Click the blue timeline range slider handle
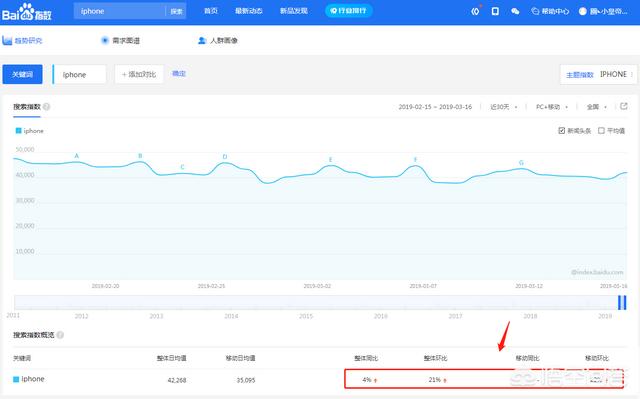The image size is (640, 399). 622,303
